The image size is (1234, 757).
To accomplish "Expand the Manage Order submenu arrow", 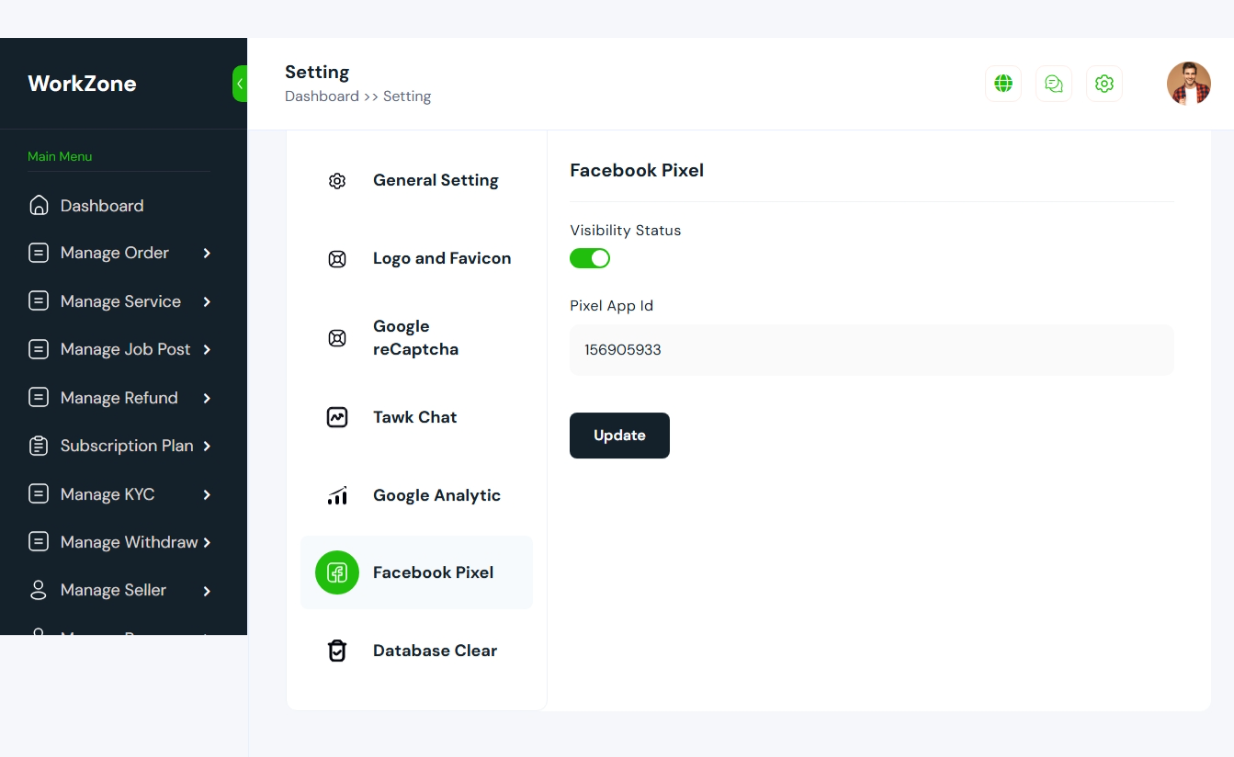I will click(207, 253).
